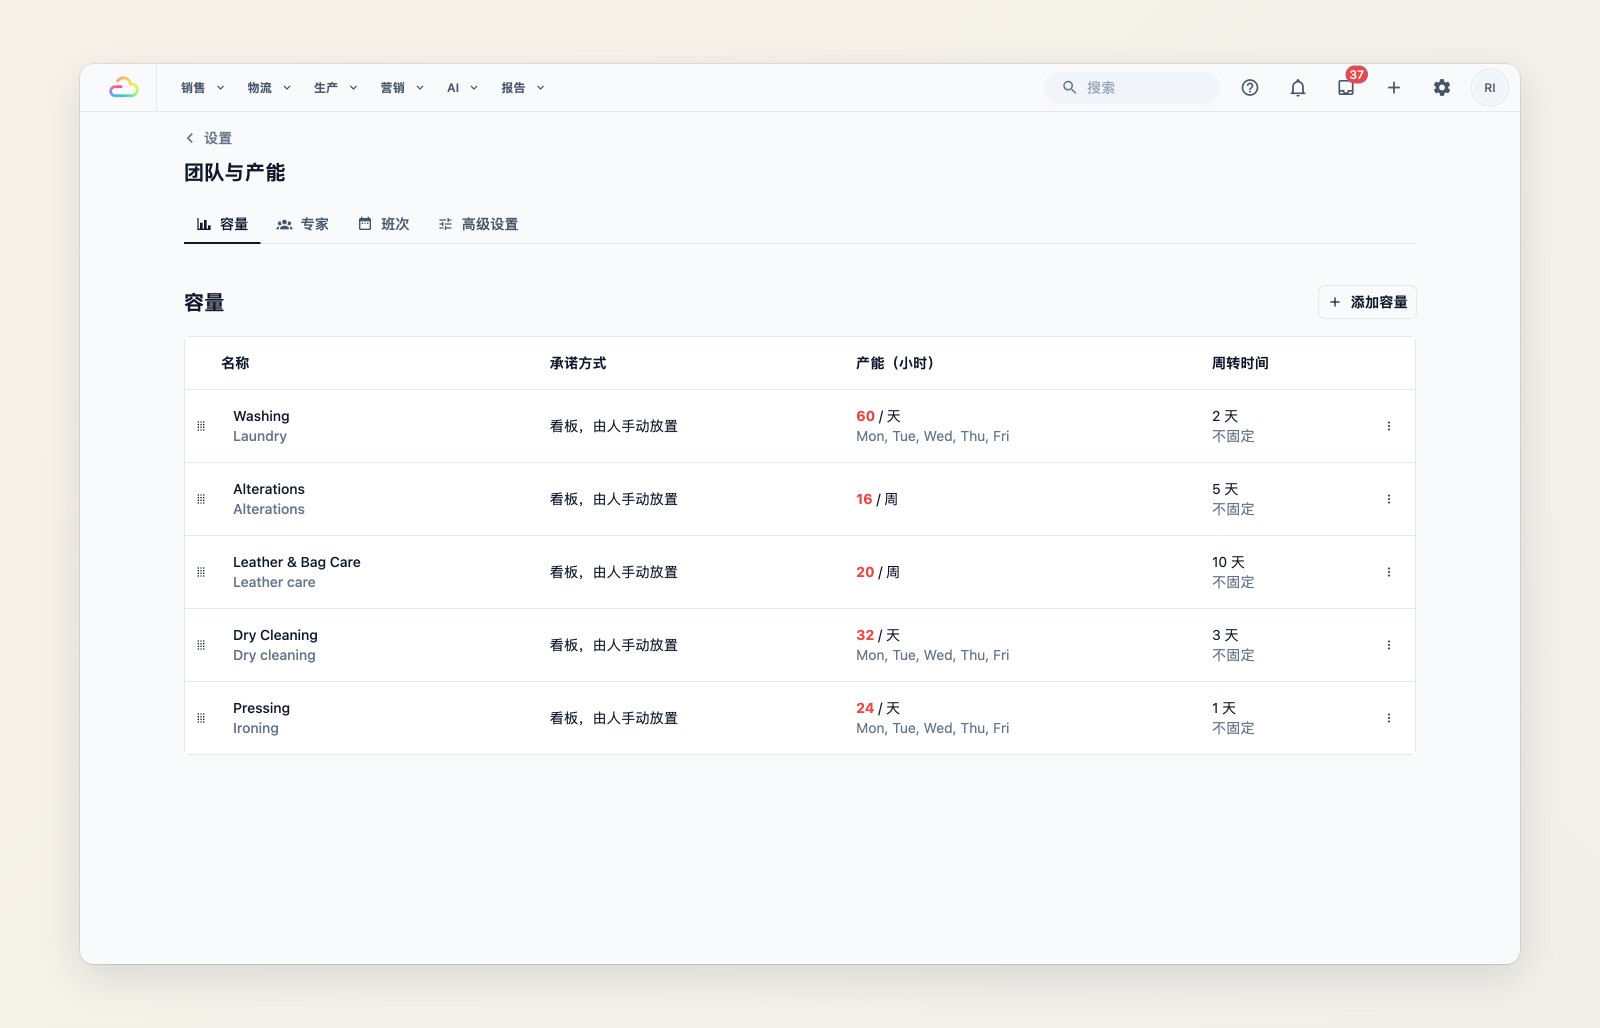Open the Dry Cleaning capacity name

coord(275,635)
